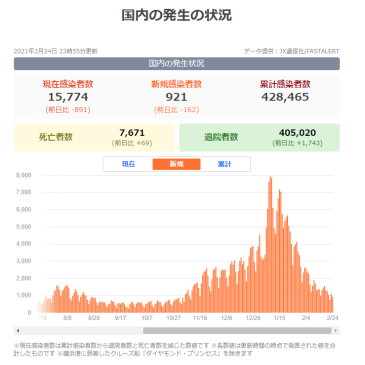Click the 現在感染者数 15,774 figure
Image resolution: width=365 pixels, height=365 pixels.
point(68,97)
